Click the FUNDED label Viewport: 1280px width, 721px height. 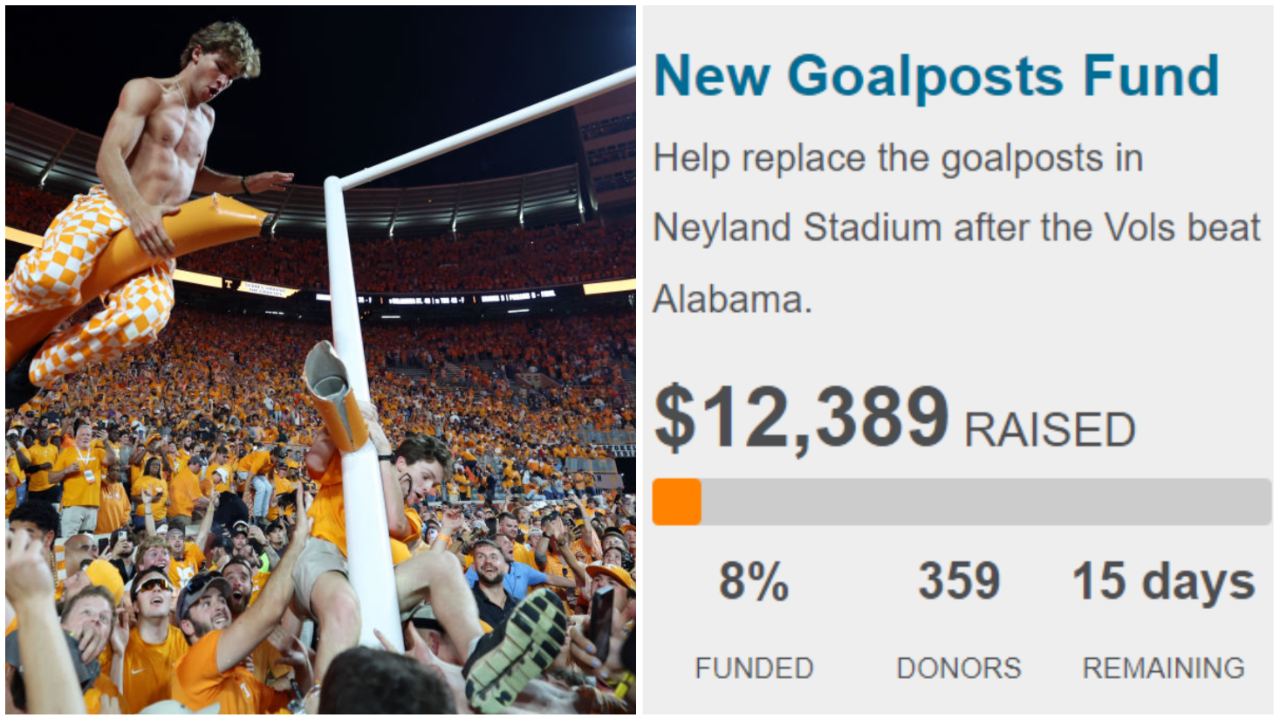[754, 667]
